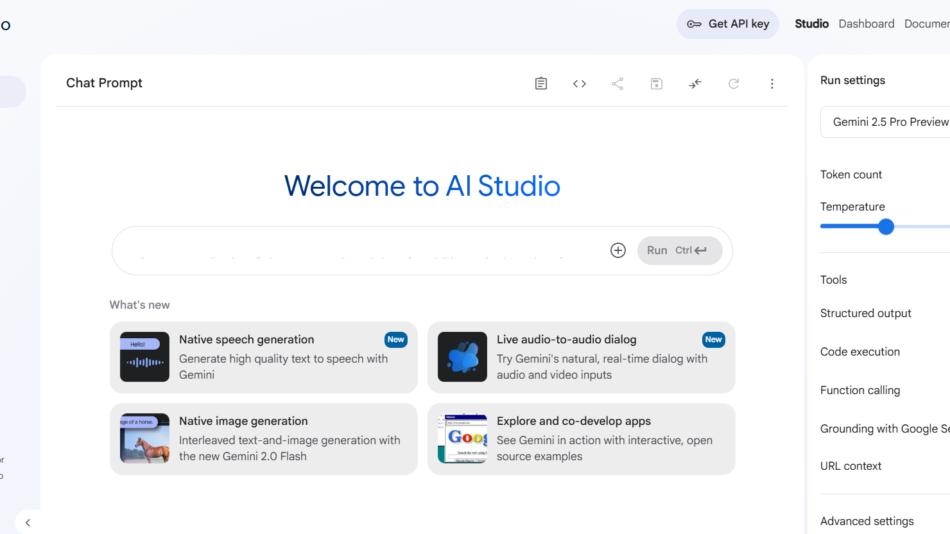Open the Dashboard tab
The height and width of the screenshot is (534, 950).
[x=866, y=24]
